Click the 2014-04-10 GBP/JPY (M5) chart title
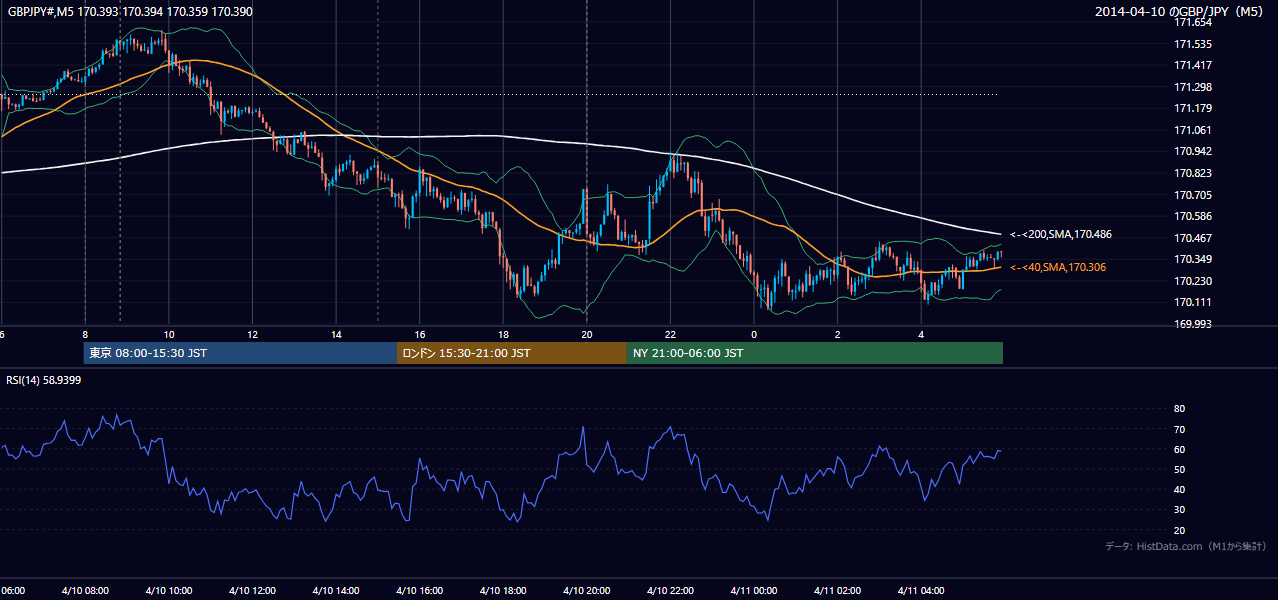The width and height of the screenshot is (1278, 600). [1180, 11]
